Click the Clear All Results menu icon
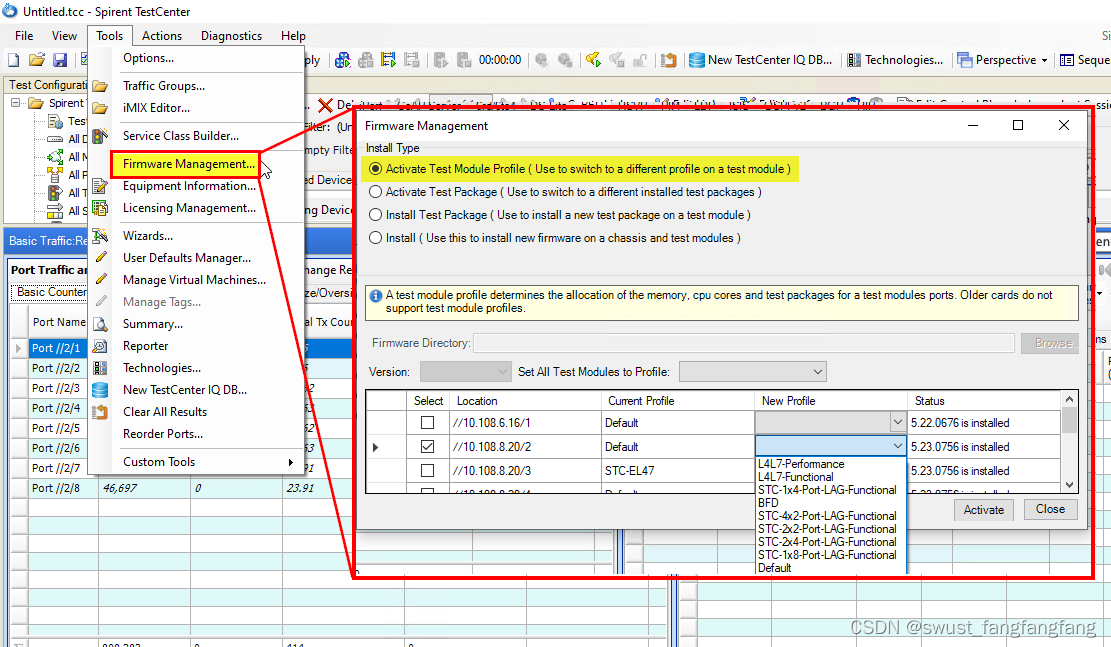 point(100,412)
